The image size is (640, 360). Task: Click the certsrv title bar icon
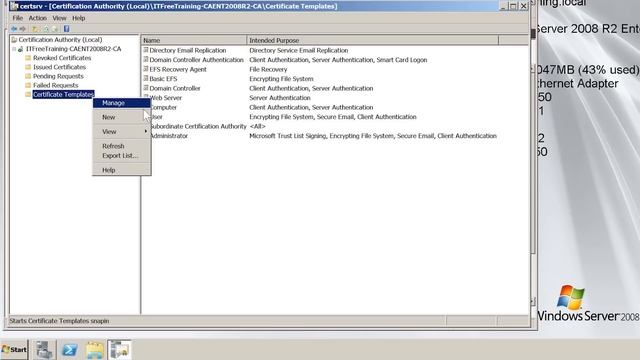pyautogui.click(x=14, y=6)
